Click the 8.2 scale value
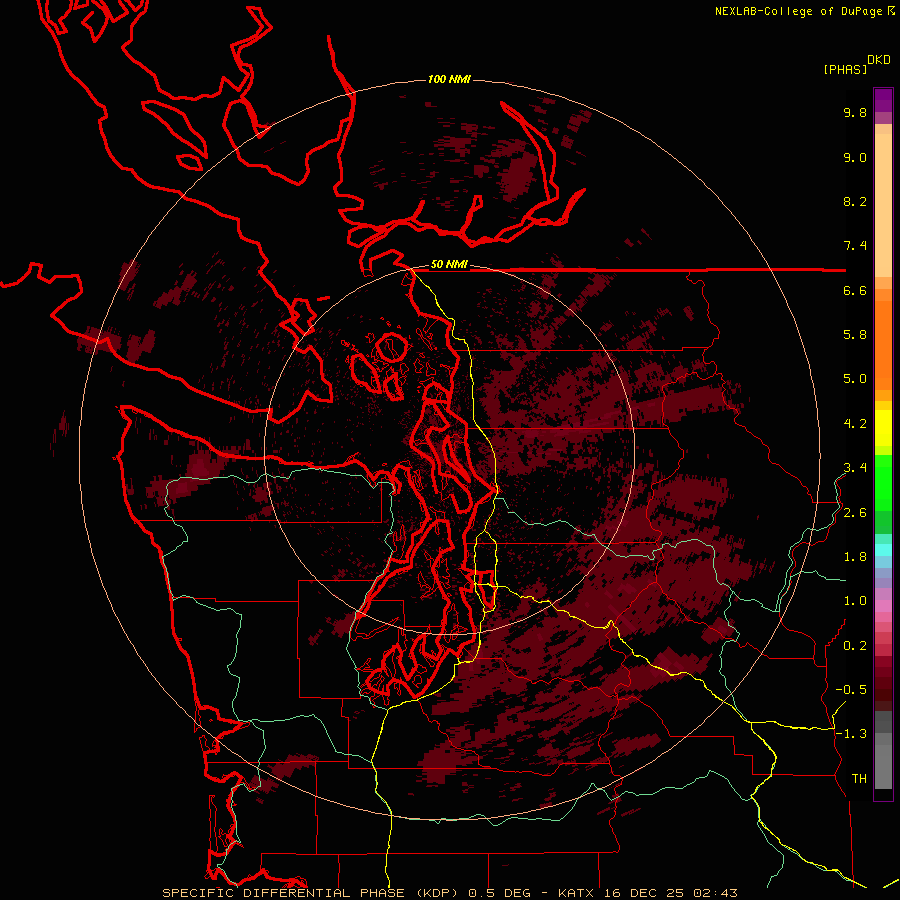 point(855,201)
